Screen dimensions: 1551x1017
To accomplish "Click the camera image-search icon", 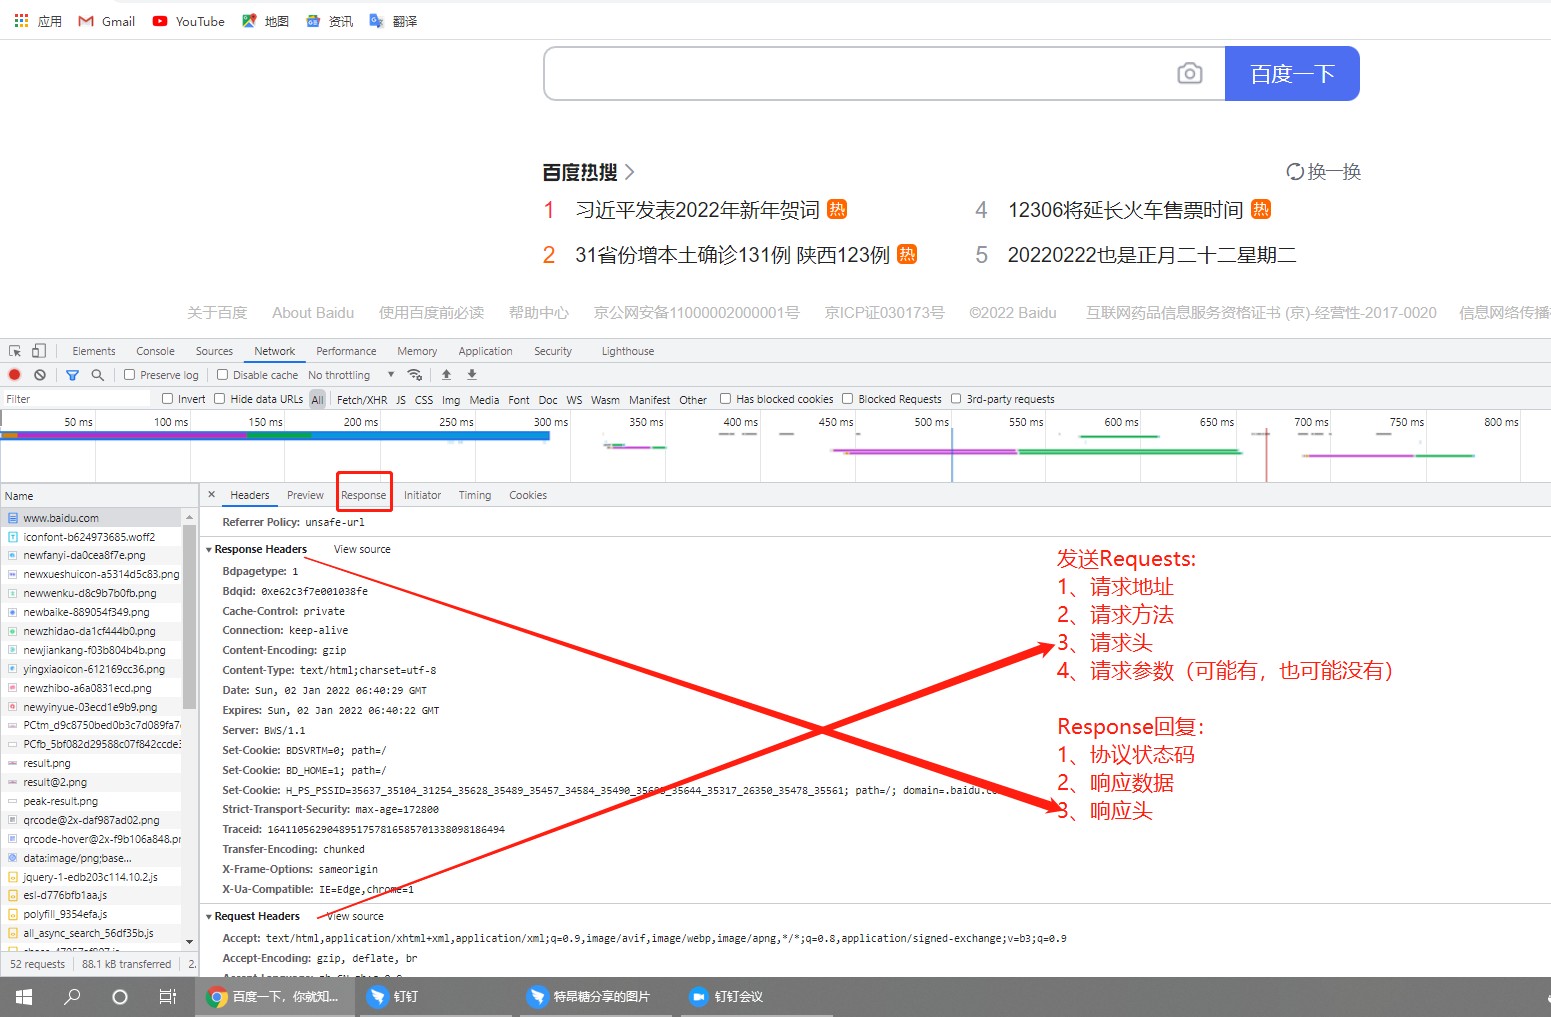I will (1189, 73).
